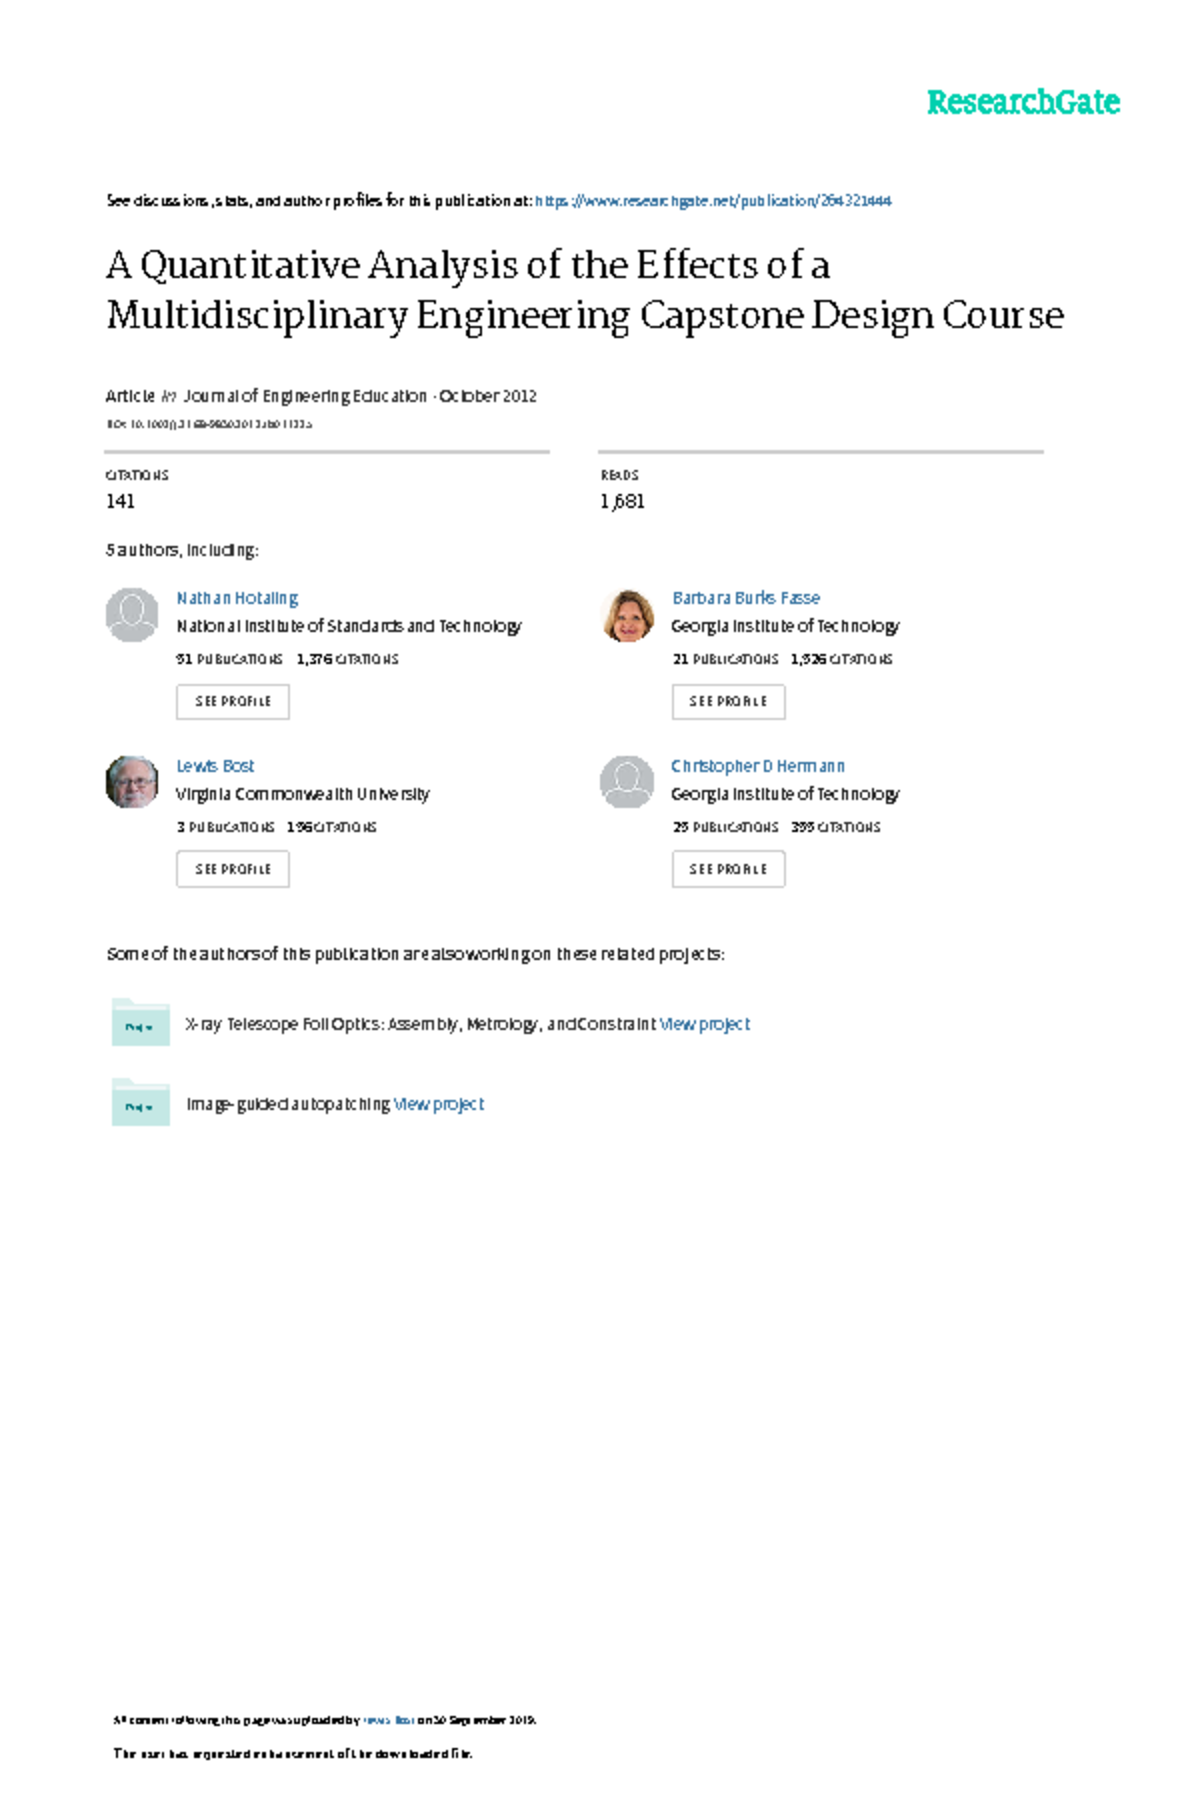
Task: Click the ResearchGate logo
Action: [1022, 102]
